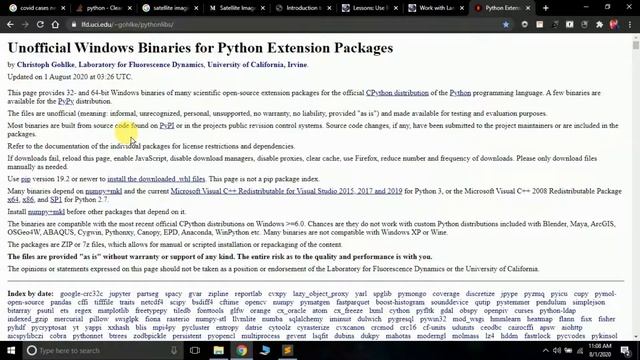Click the page vertical scrollbar thumb
This screenshot has width=640, height=360.
636,45
